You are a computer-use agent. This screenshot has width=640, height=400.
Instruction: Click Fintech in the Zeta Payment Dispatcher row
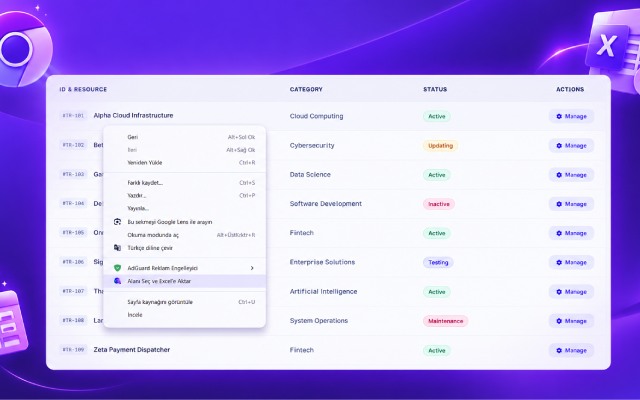tap(302, 350)
